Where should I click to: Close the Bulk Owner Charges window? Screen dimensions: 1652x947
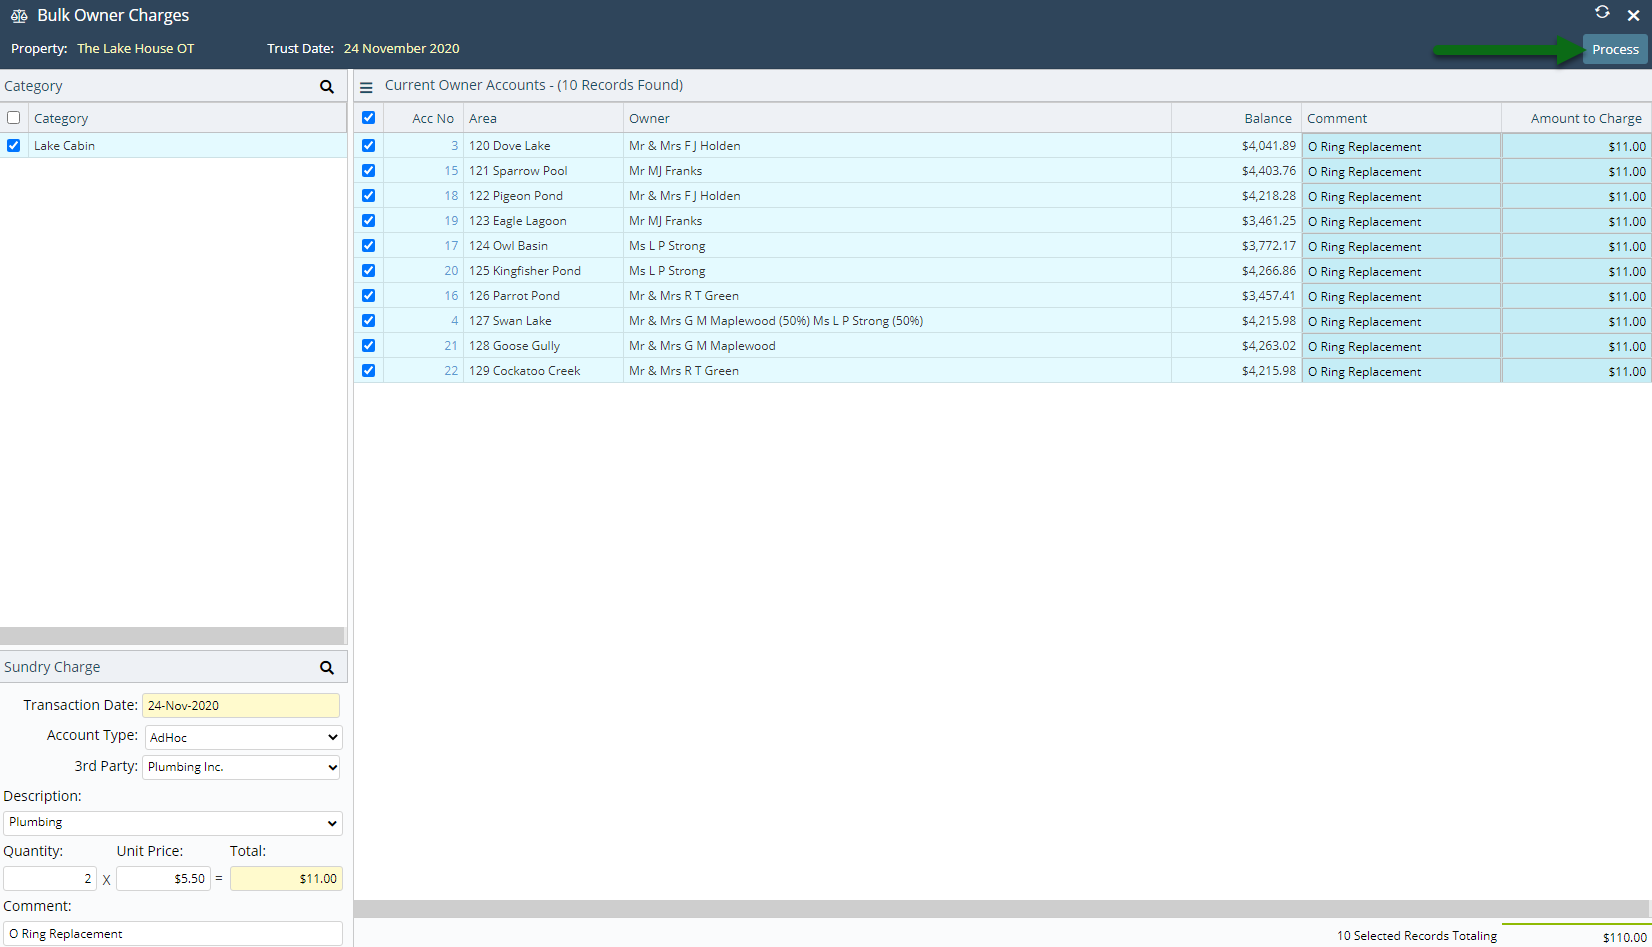pos(1633,15)
